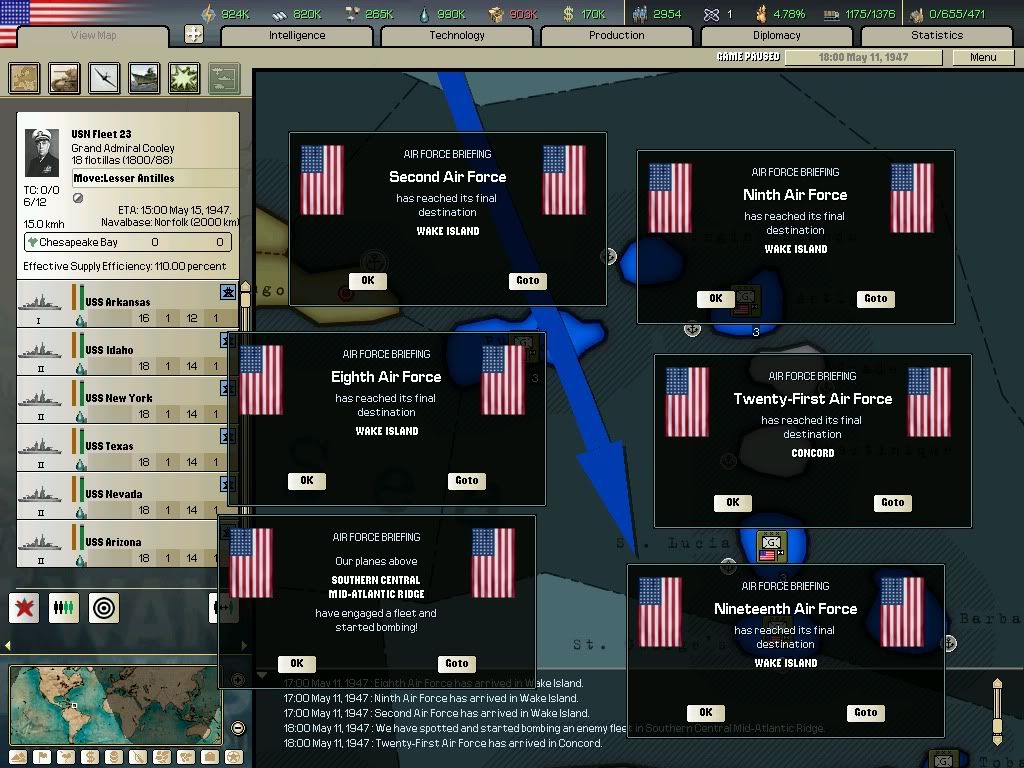
Task: Click the manpower soldiers icon
Action: point(640,14)
